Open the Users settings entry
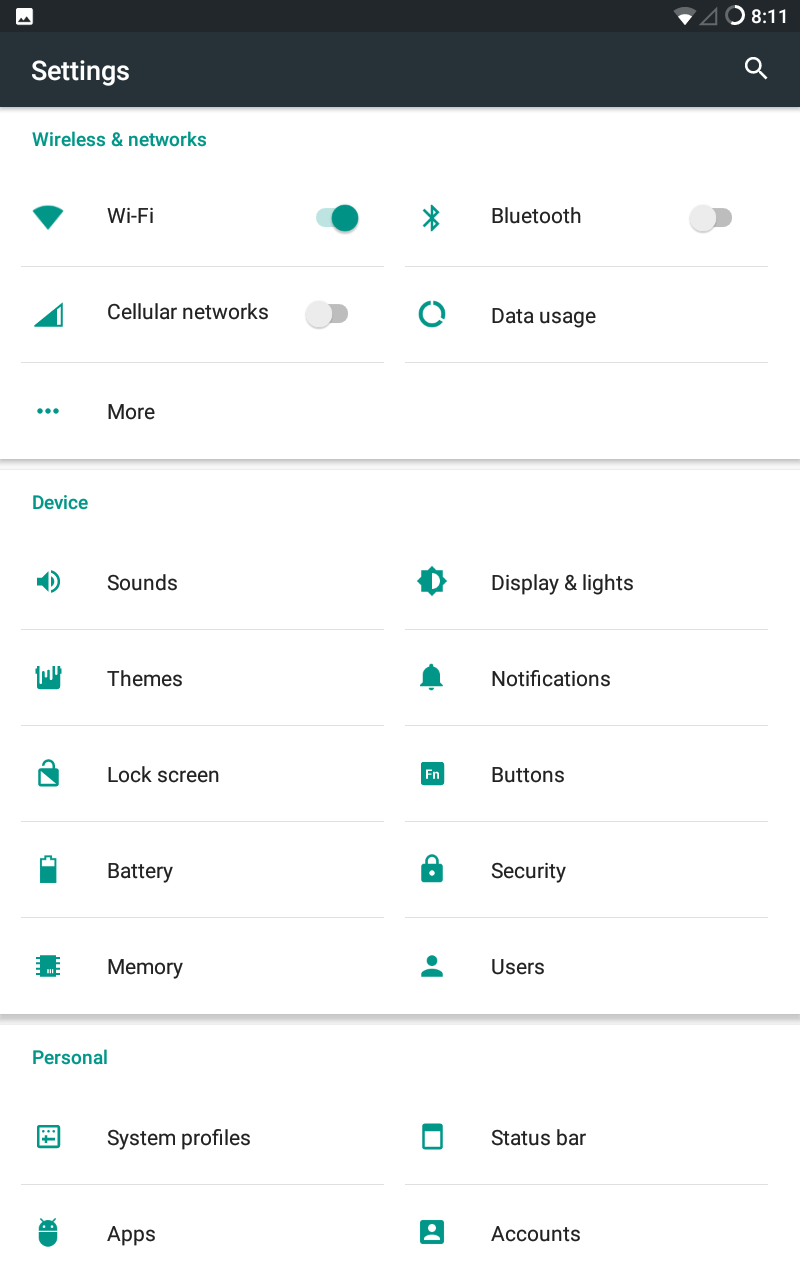This screenshot has height=1280, width=800. click(x=517, y=967)
